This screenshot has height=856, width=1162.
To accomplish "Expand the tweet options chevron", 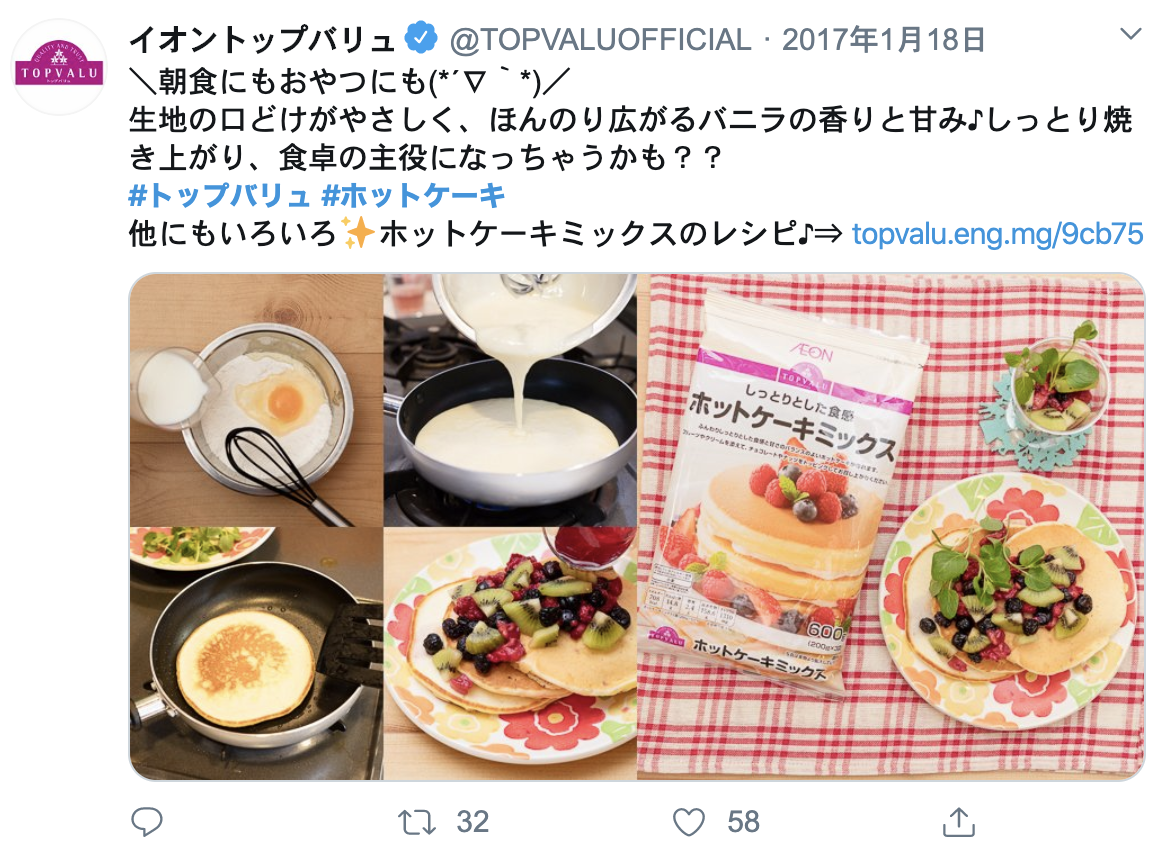I will 1130,33.
